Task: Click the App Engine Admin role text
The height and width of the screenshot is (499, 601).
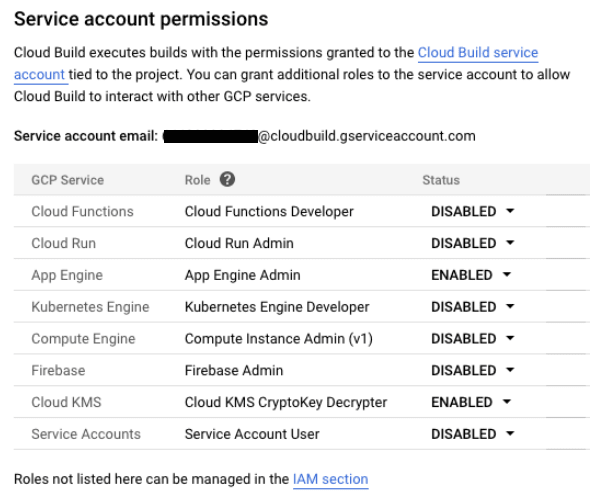Action: 243,275
